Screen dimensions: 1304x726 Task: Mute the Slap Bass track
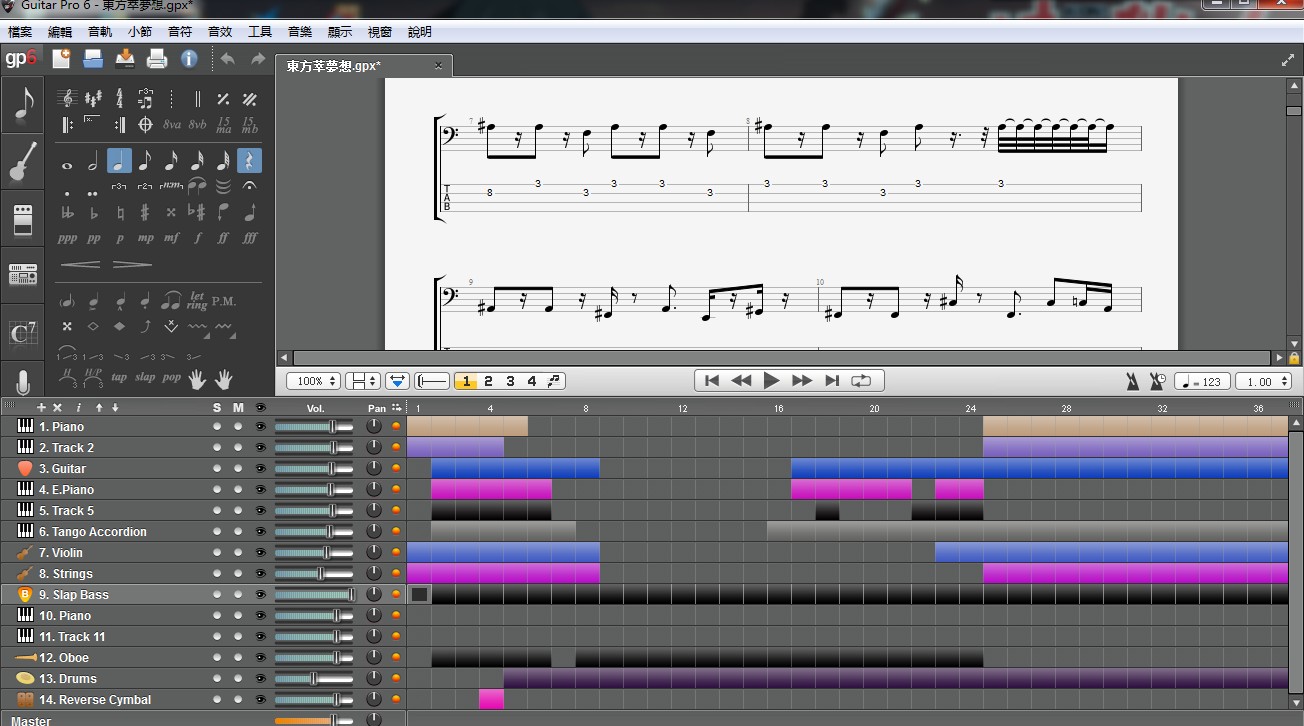(x=238, y=595)
